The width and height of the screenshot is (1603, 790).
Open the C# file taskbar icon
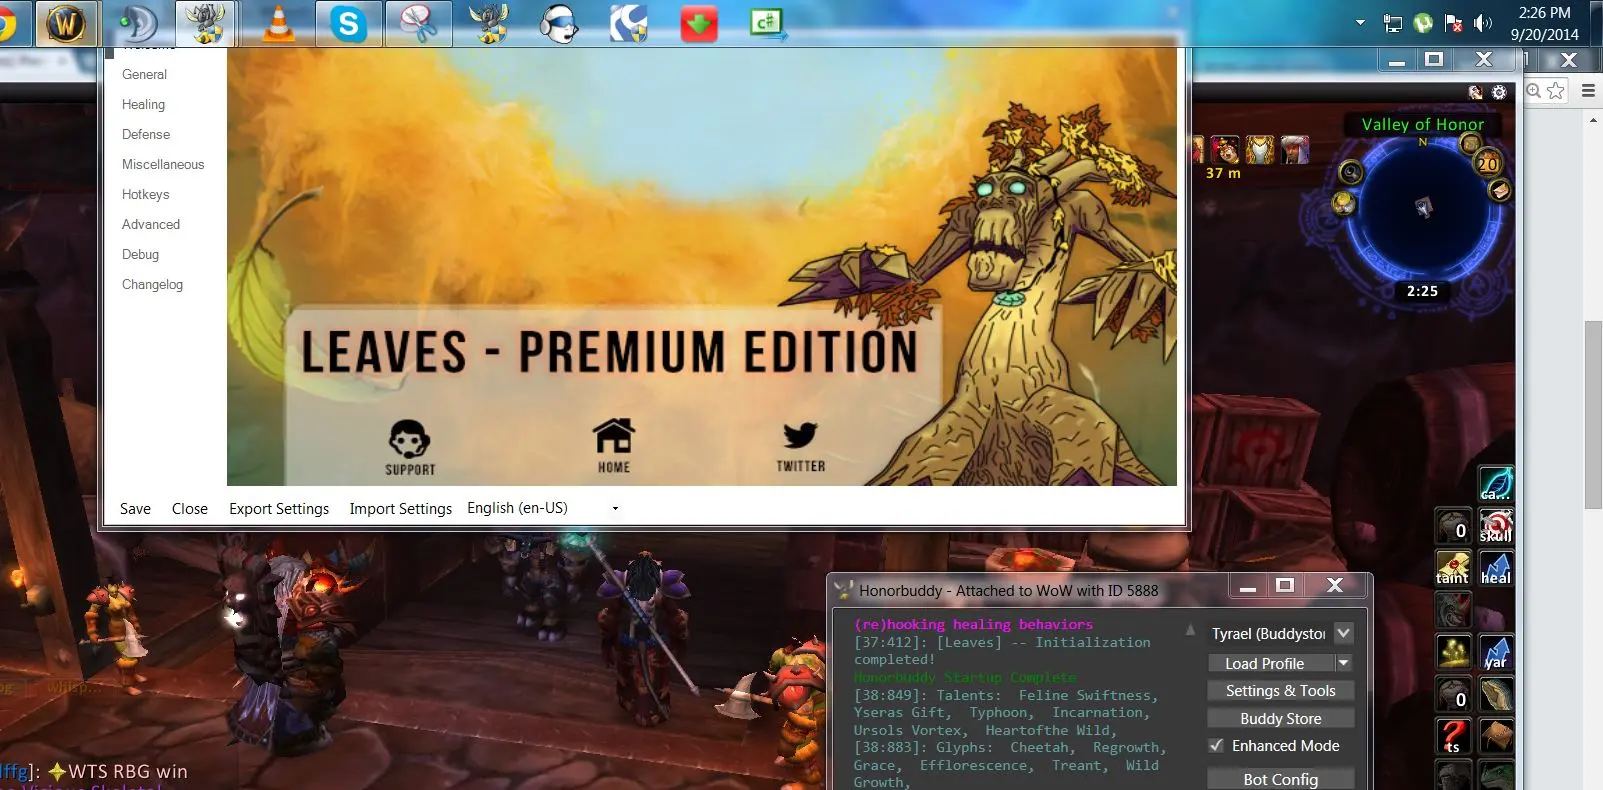(768, 24)
